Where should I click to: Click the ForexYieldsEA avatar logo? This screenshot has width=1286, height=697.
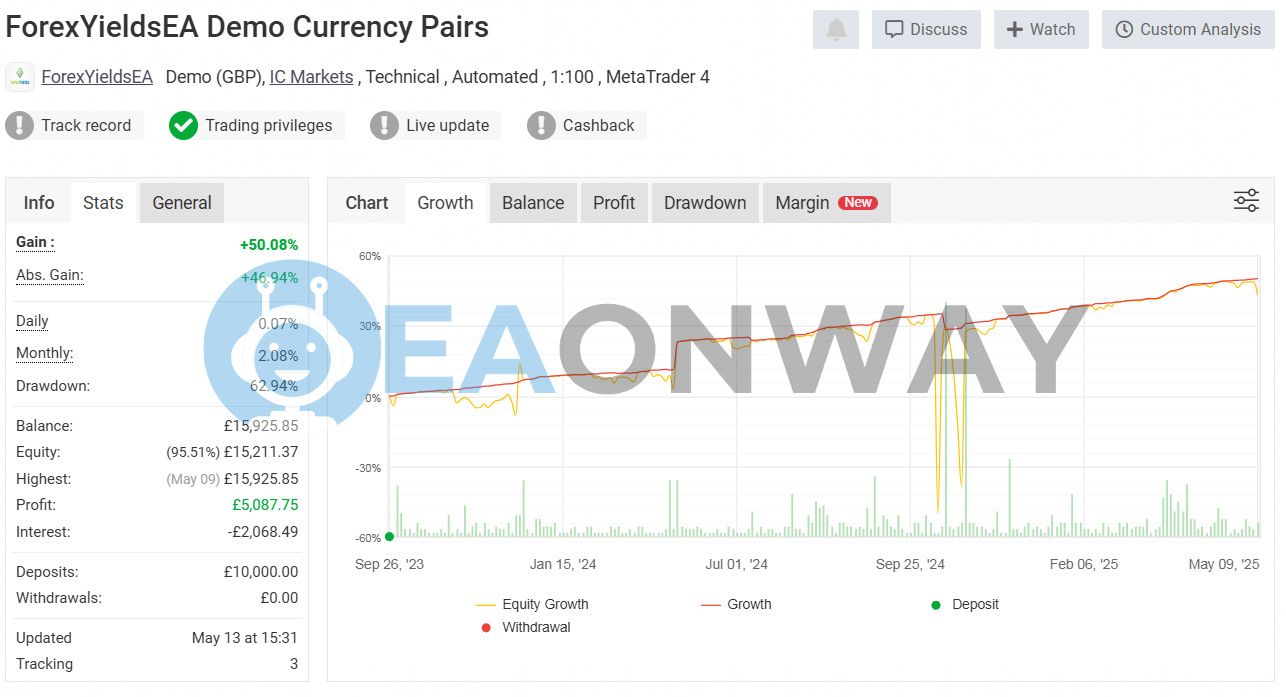[x=20, y=77]
